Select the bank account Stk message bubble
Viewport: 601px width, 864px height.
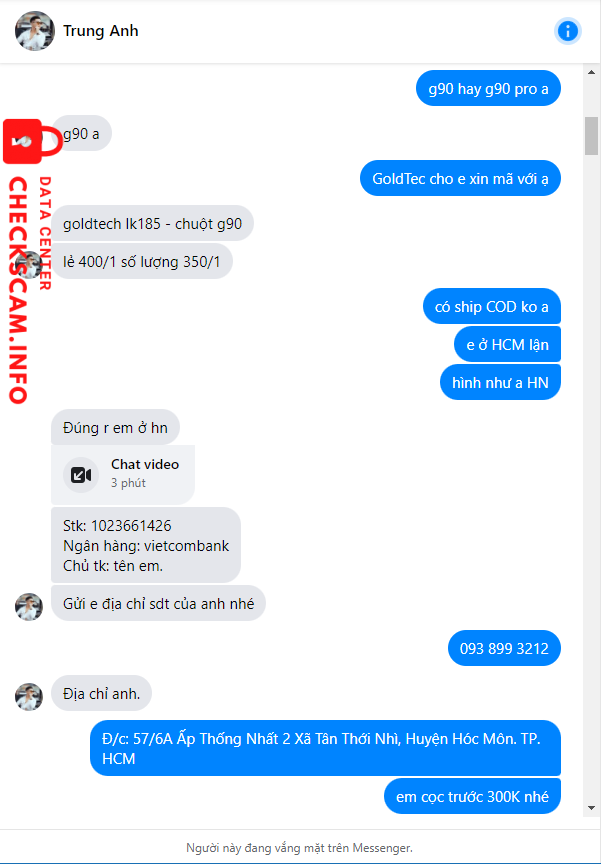coord(146,545)
